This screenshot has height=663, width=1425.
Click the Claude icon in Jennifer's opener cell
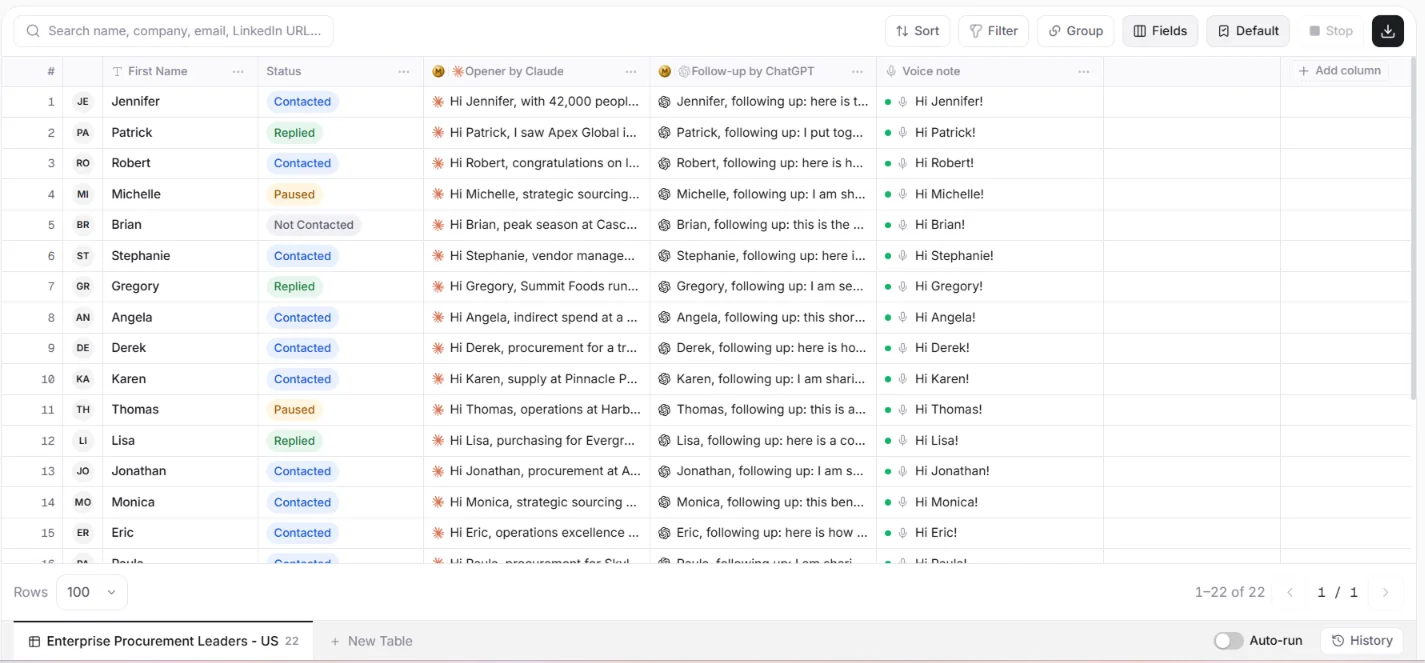438,102
